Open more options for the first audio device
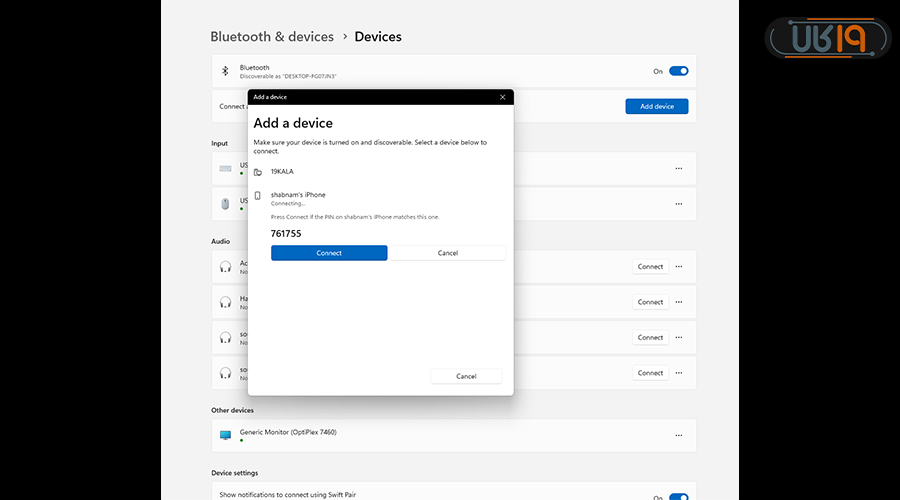Screen dimensions: 900x500 point(679,267)
